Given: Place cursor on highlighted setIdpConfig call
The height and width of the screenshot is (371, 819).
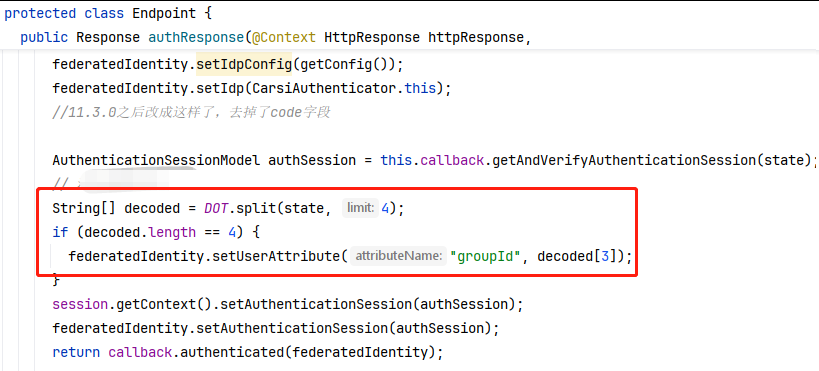Looking at the screenshot, I should coord(244,65).
